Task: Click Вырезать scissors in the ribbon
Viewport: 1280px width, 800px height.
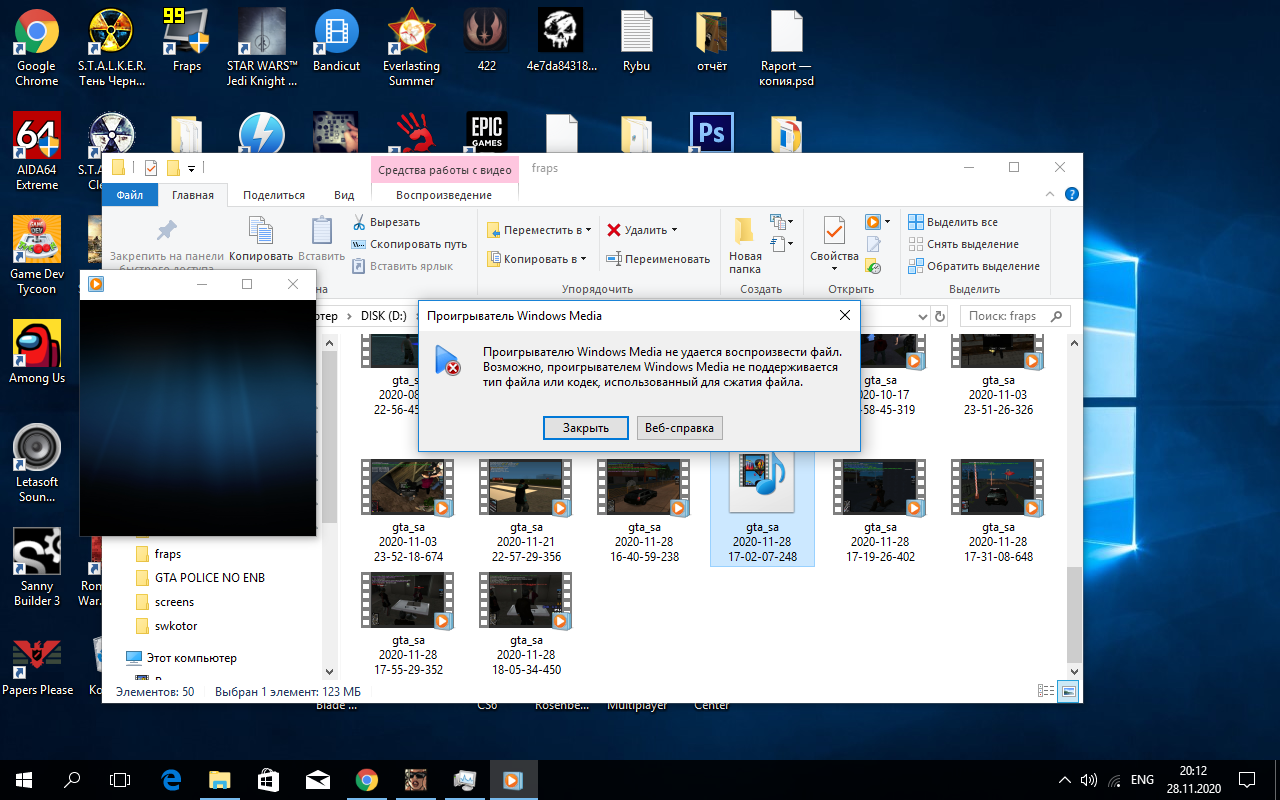Action: (387, 222)
